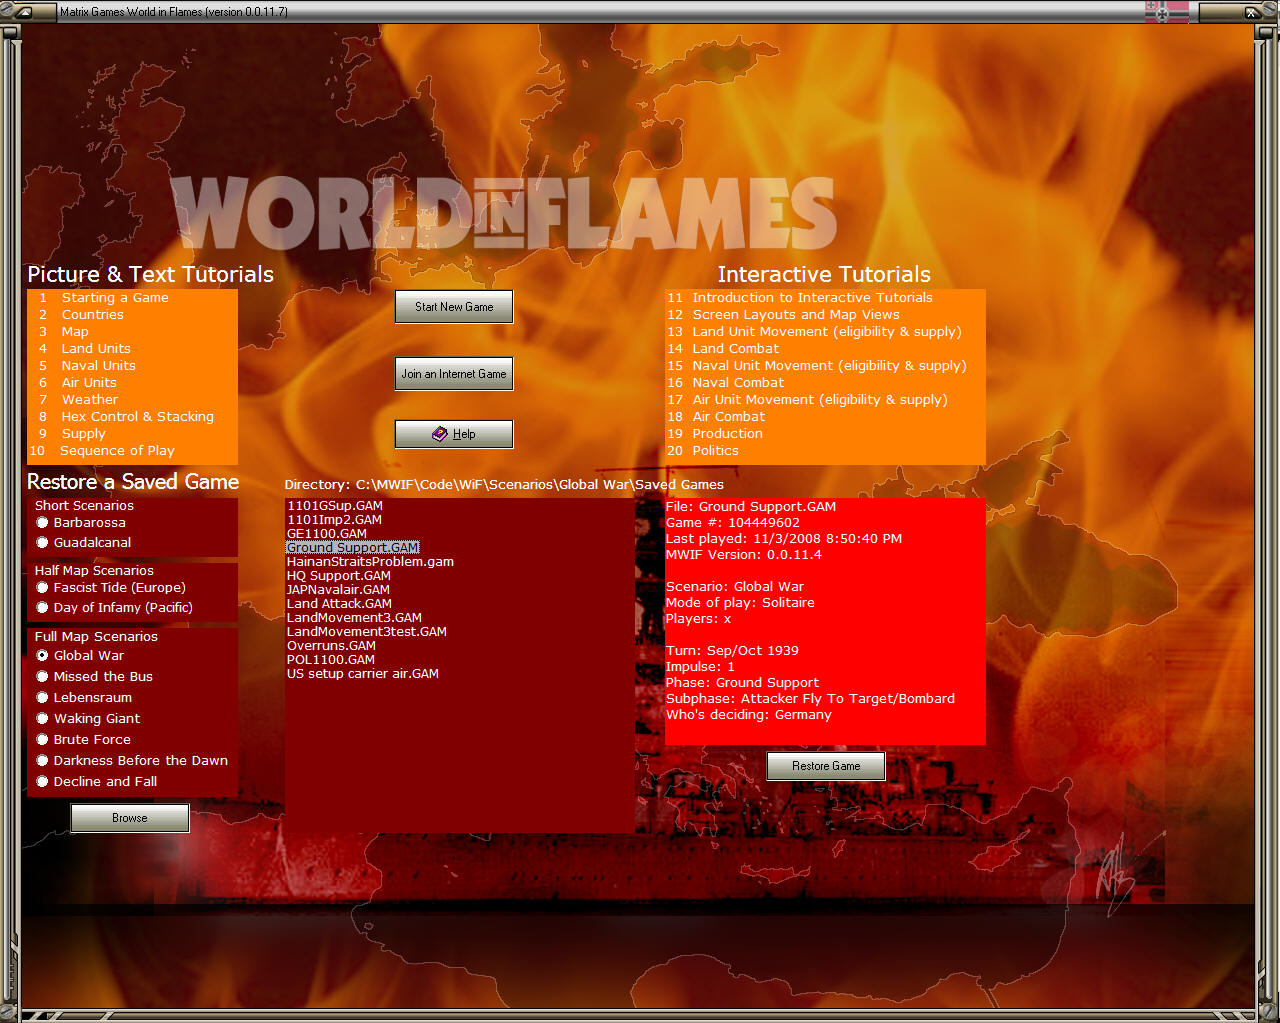The image size is (1280, 1023).
Task: Select the Barbarossa scenario
Action: pos(81,522)
